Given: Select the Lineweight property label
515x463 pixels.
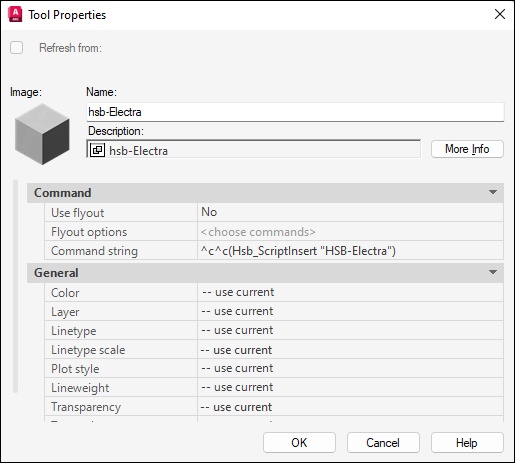Looking at the screenshot, I should click(x=80, y=388).
